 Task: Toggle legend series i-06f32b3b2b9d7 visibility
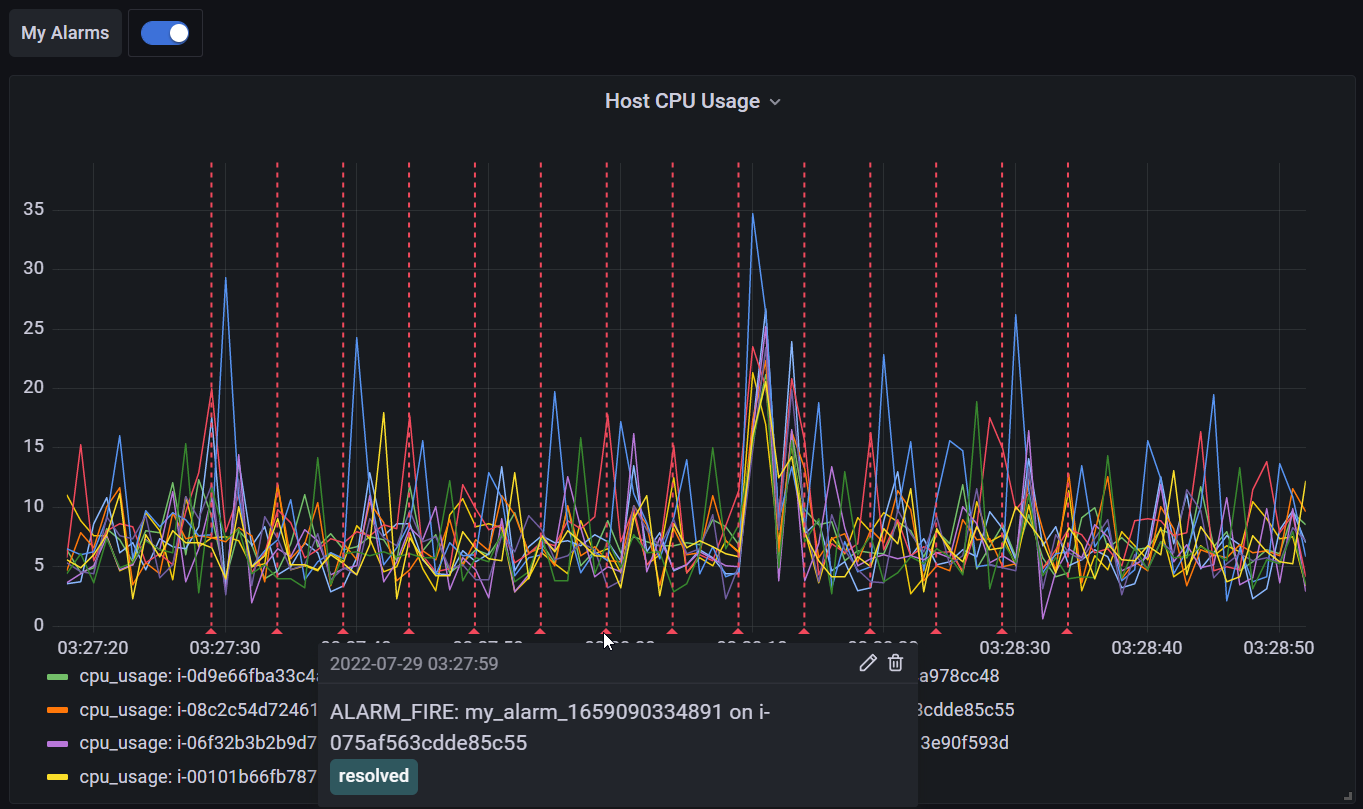point(197,743)
